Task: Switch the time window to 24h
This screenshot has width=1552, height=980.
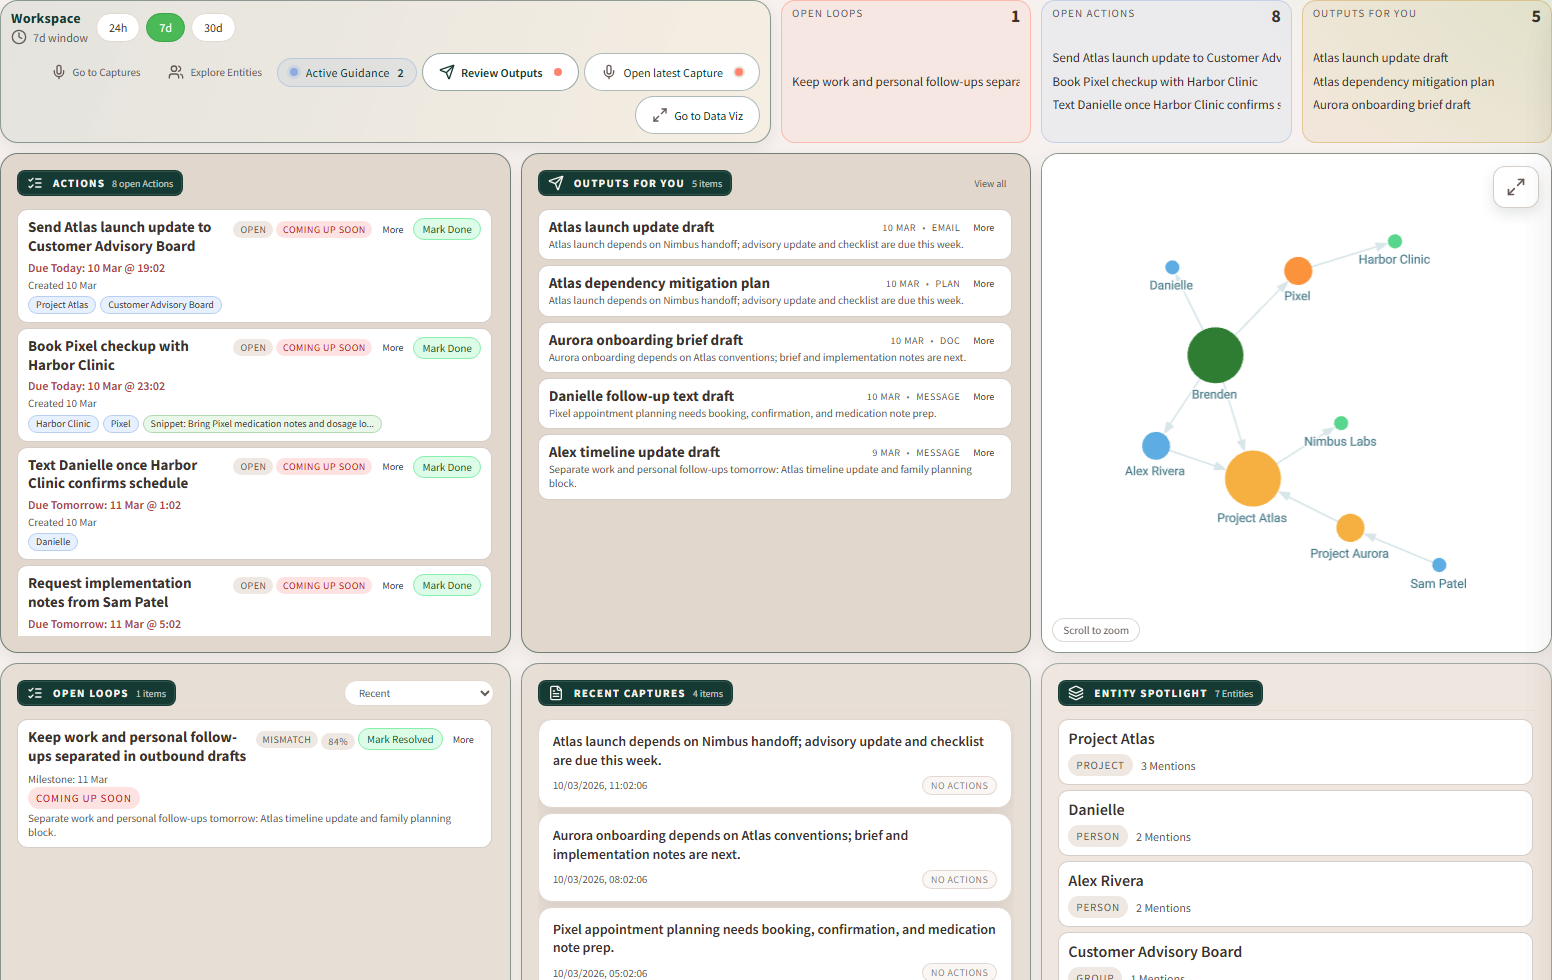Action: (x=118, y=28)
